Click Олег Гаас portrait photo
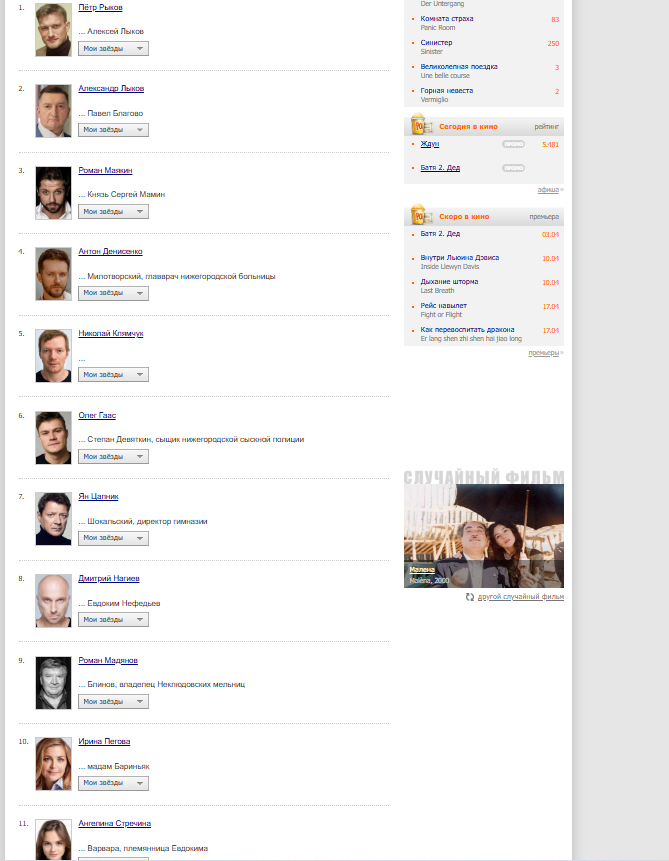669x861 pixels. tap(53, 438)
